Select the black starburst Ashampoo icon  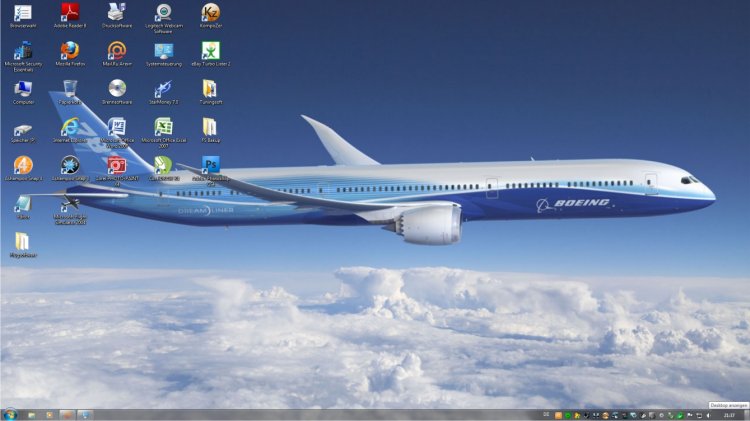coord(70,168)
